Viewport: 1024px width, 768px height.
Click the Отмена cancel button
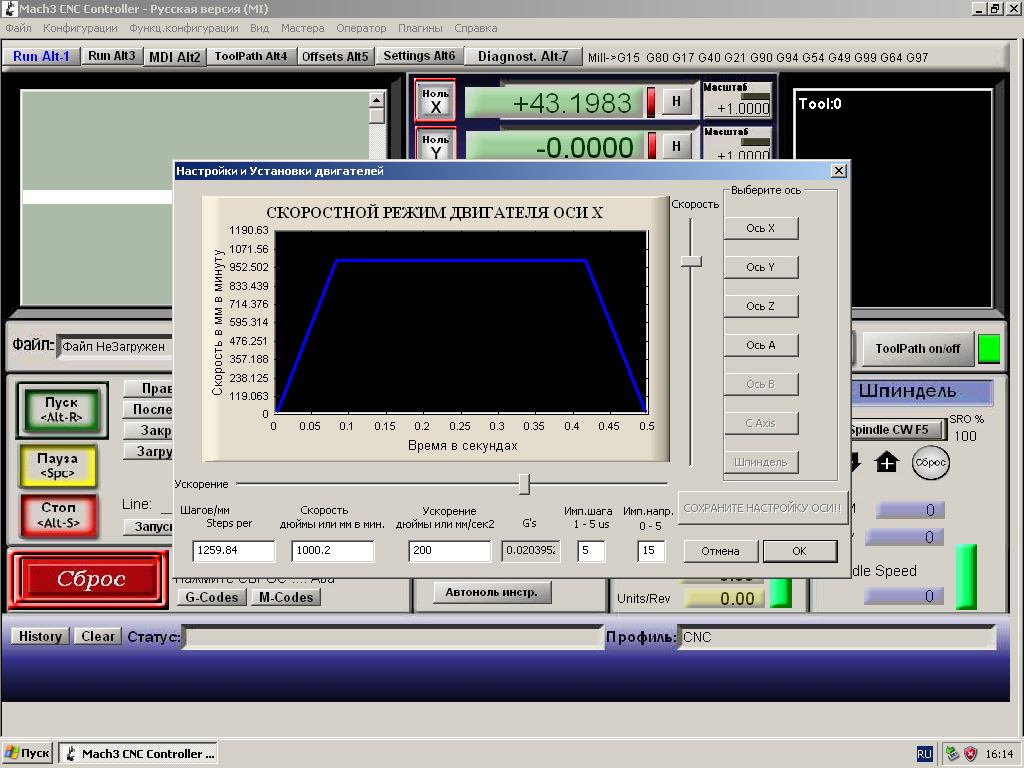(x=720, y=551)
